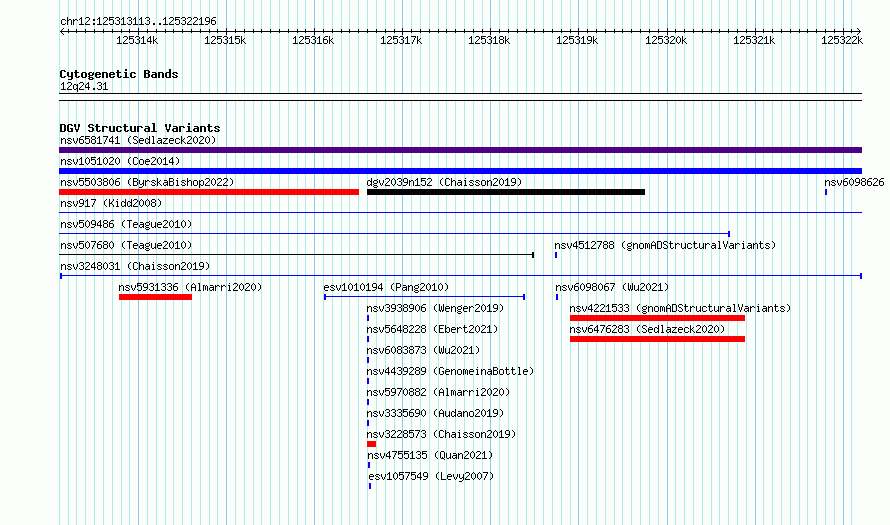Click the nsv507680 thin black line
This screenshot has width=890, height=525.
296,255
